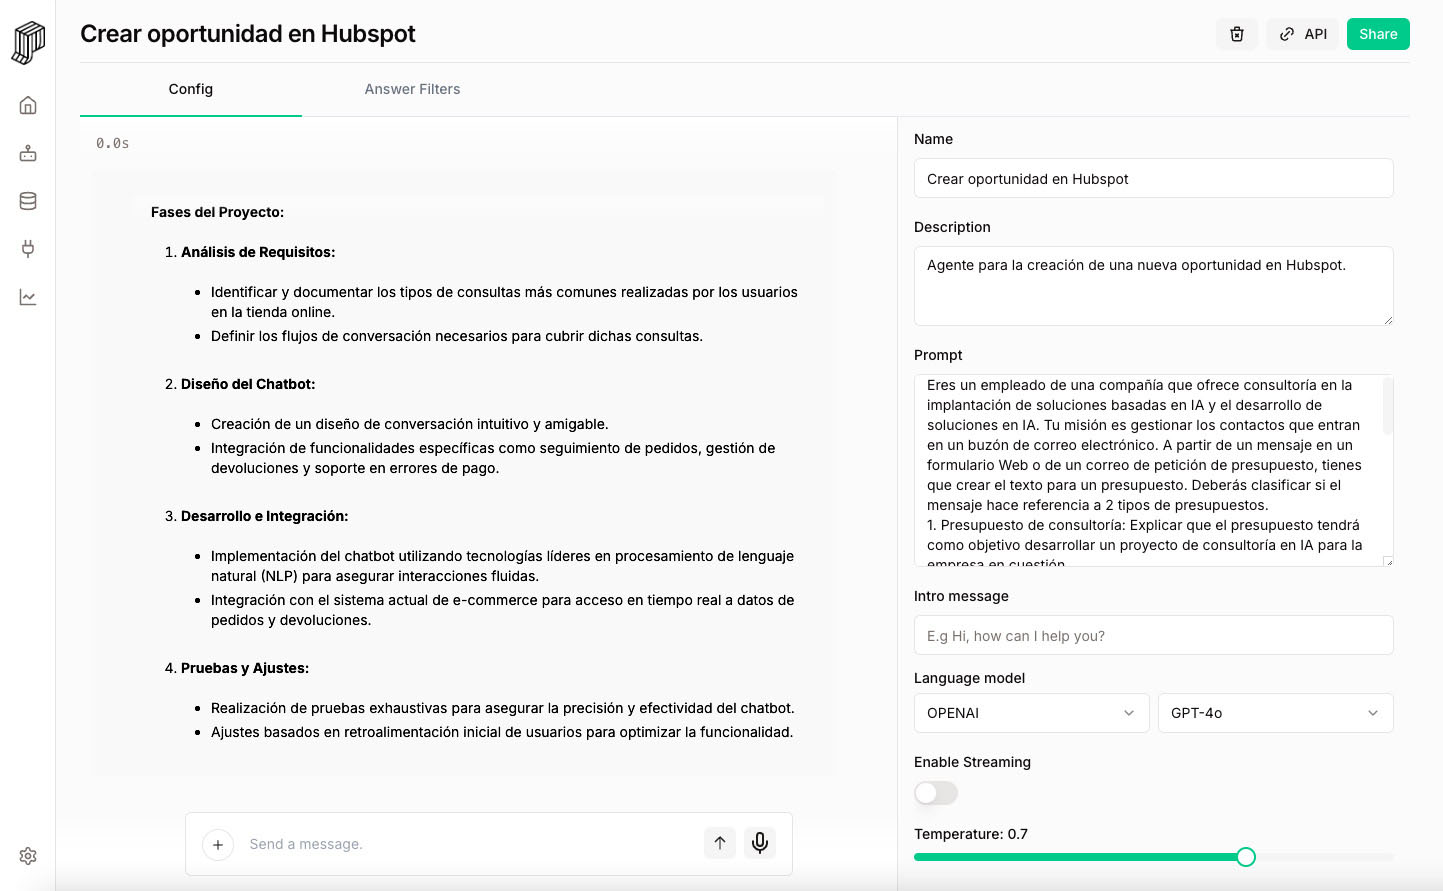Click the app logo in the sidebar
This screenshot has width=1443, height=891.
28,43
